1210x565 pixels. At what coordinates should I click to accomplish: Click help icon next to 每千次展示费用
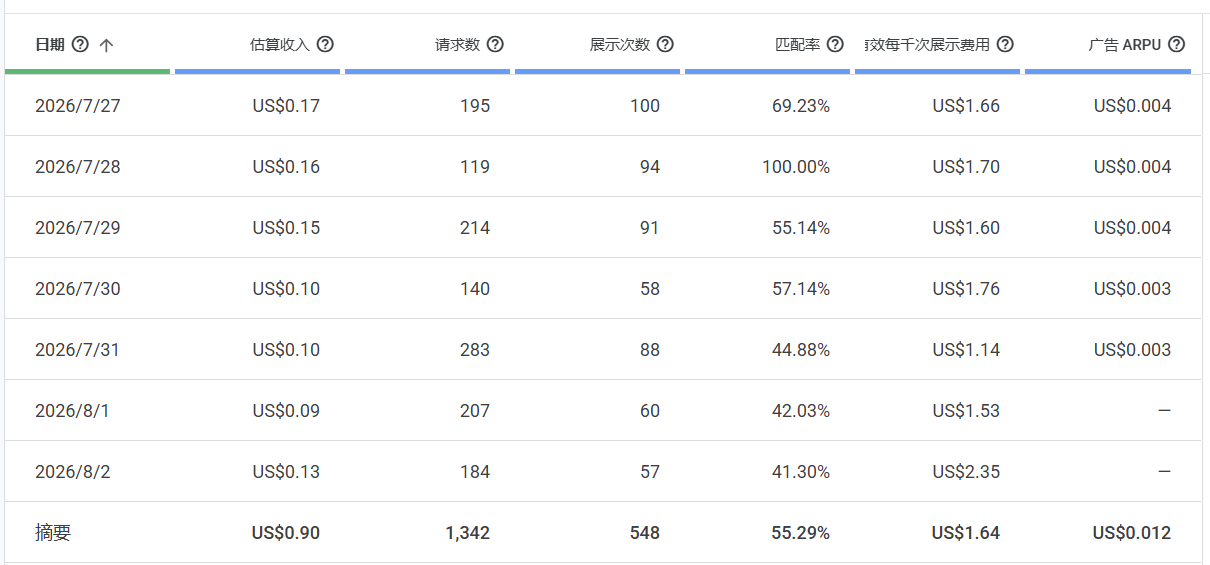tap(1005, 44)
